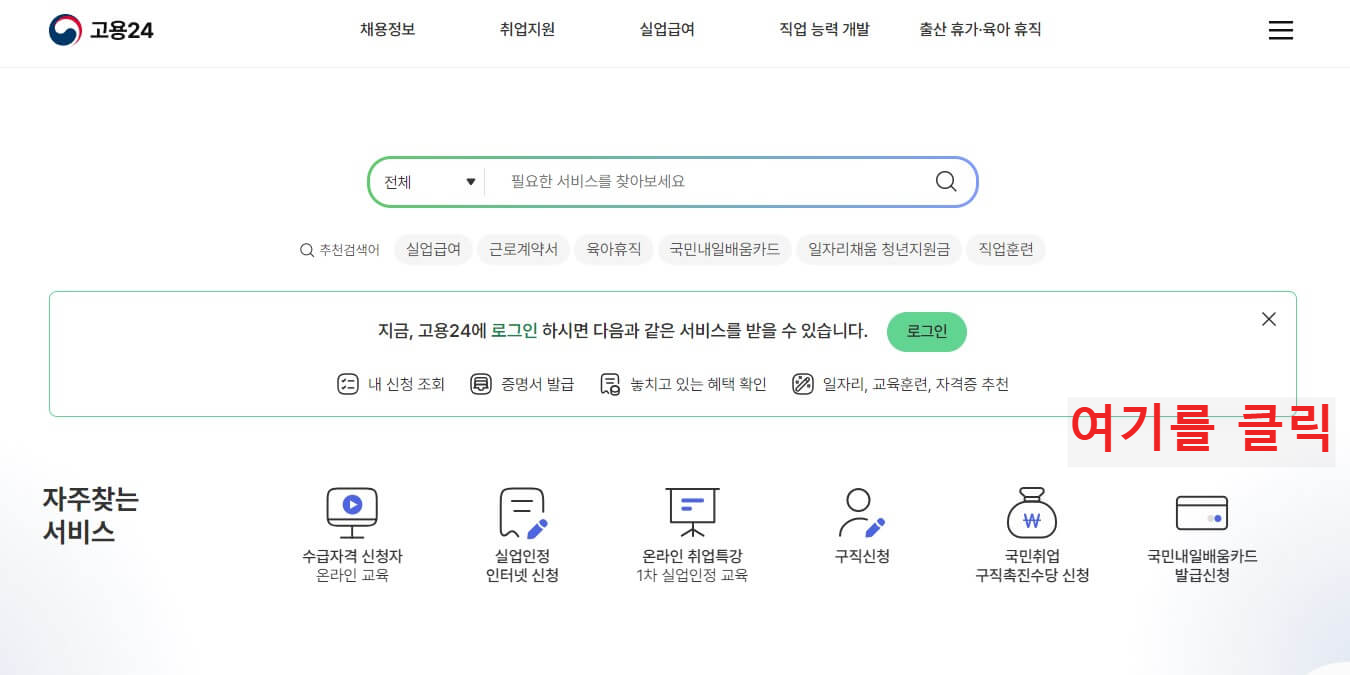Select the 일자리채움 청년지원금 keyword

tap(879, 249)
